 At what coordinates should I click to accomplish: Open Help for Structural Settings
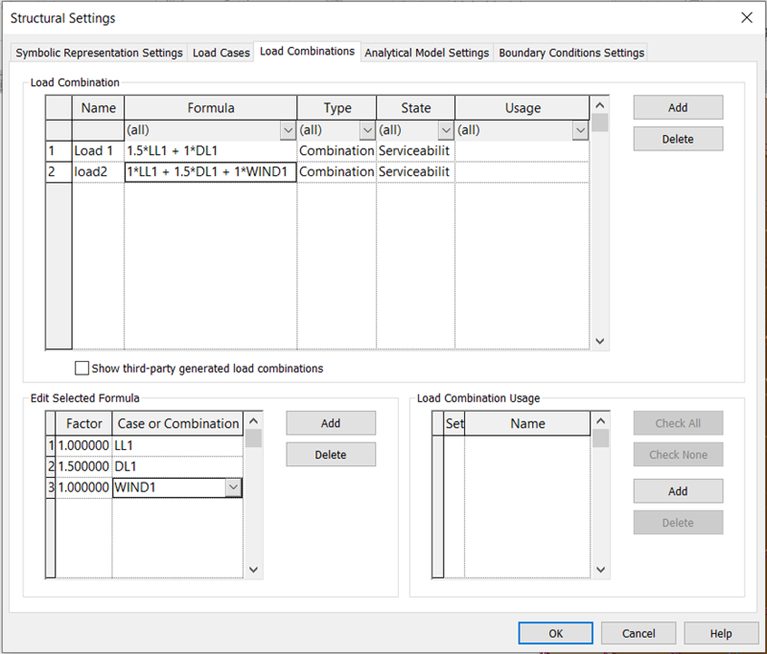(x=721, y=633)
